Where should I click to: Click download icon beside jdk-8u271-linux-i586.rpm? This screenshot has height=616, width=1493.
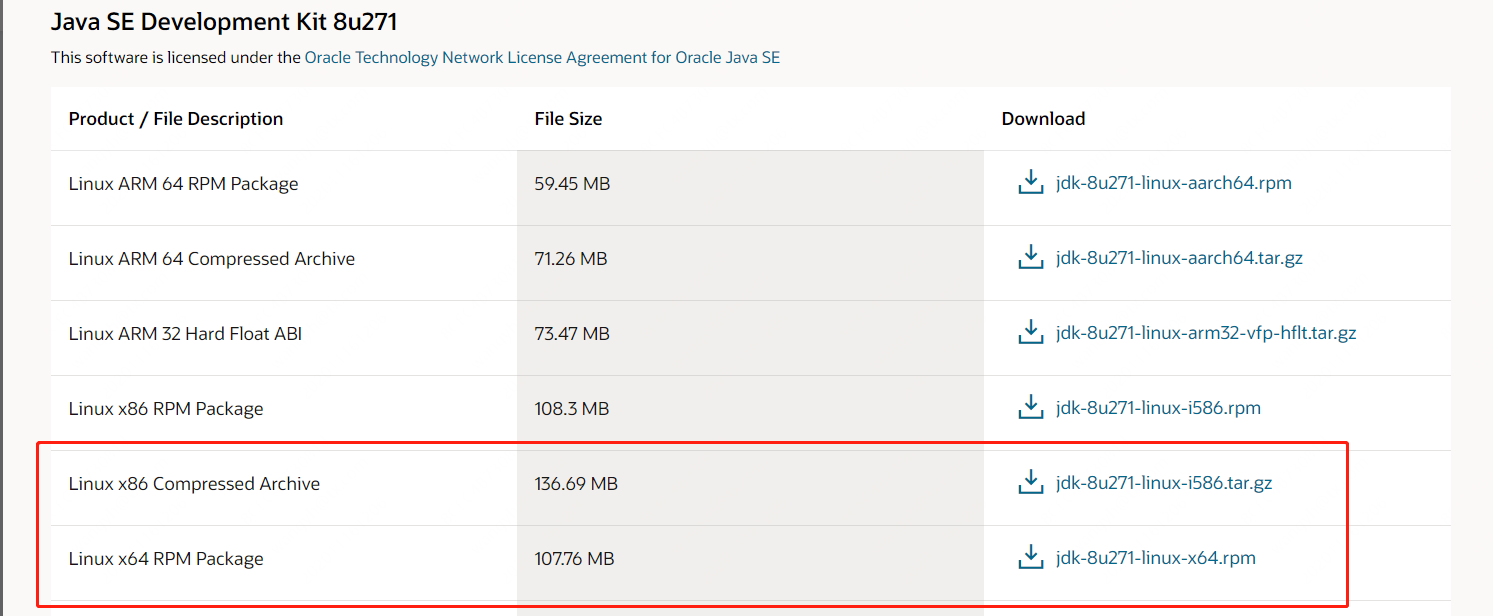(1030, 408)
